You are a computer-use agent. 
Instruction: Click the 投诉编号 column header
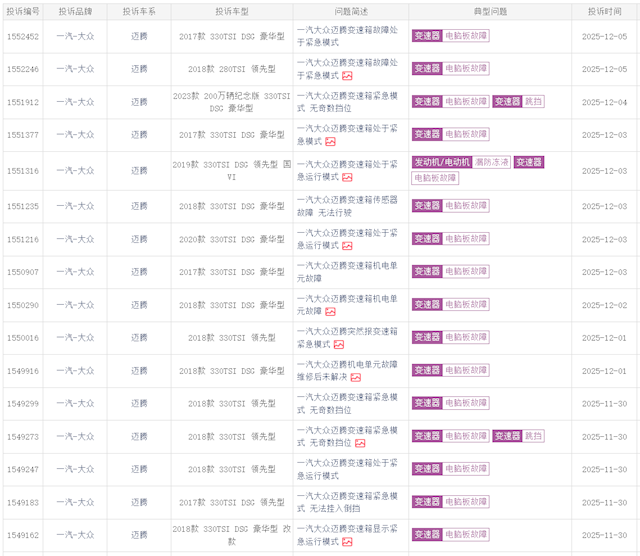[22, 10]
